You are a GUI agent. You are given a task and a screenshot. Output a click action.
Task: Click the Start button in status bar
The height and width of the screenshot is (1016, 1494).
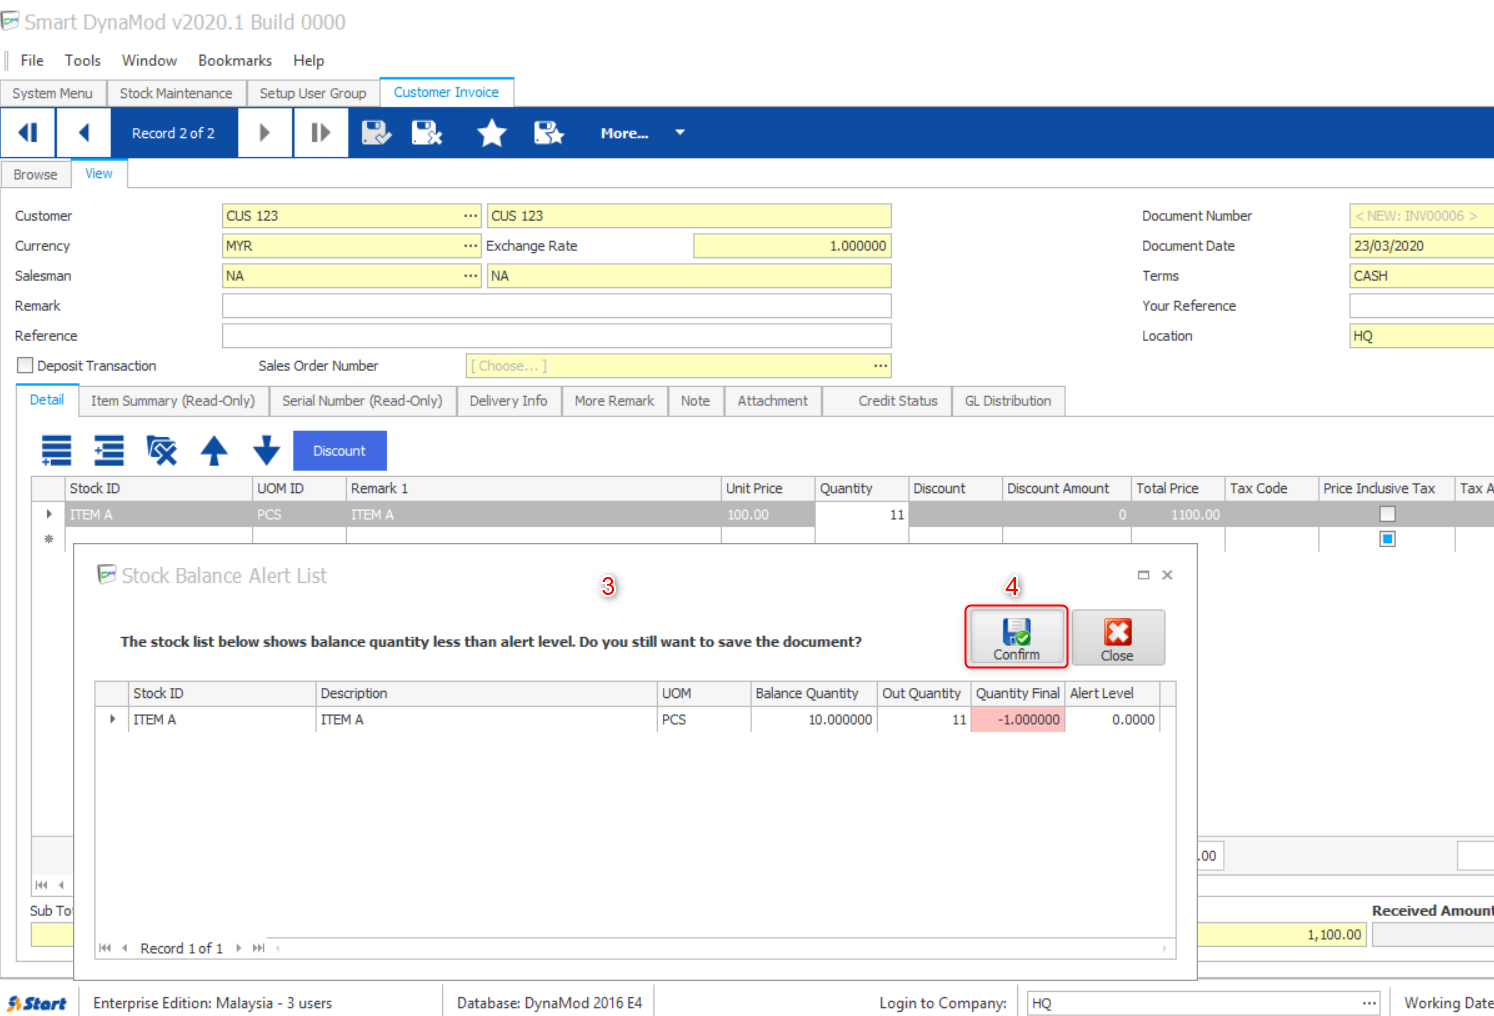37,1003
